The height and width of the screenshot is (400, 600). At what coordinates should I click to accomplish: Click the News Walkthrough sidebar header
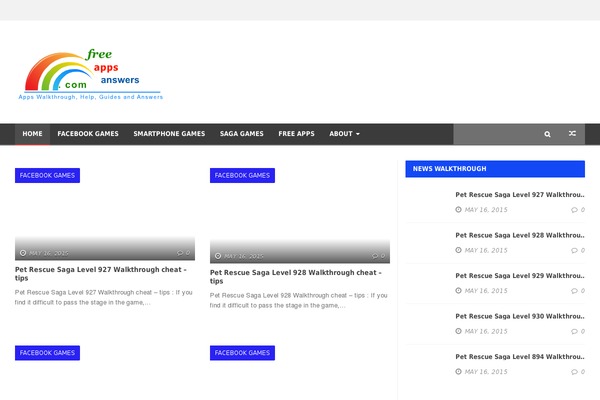[495, 169]
